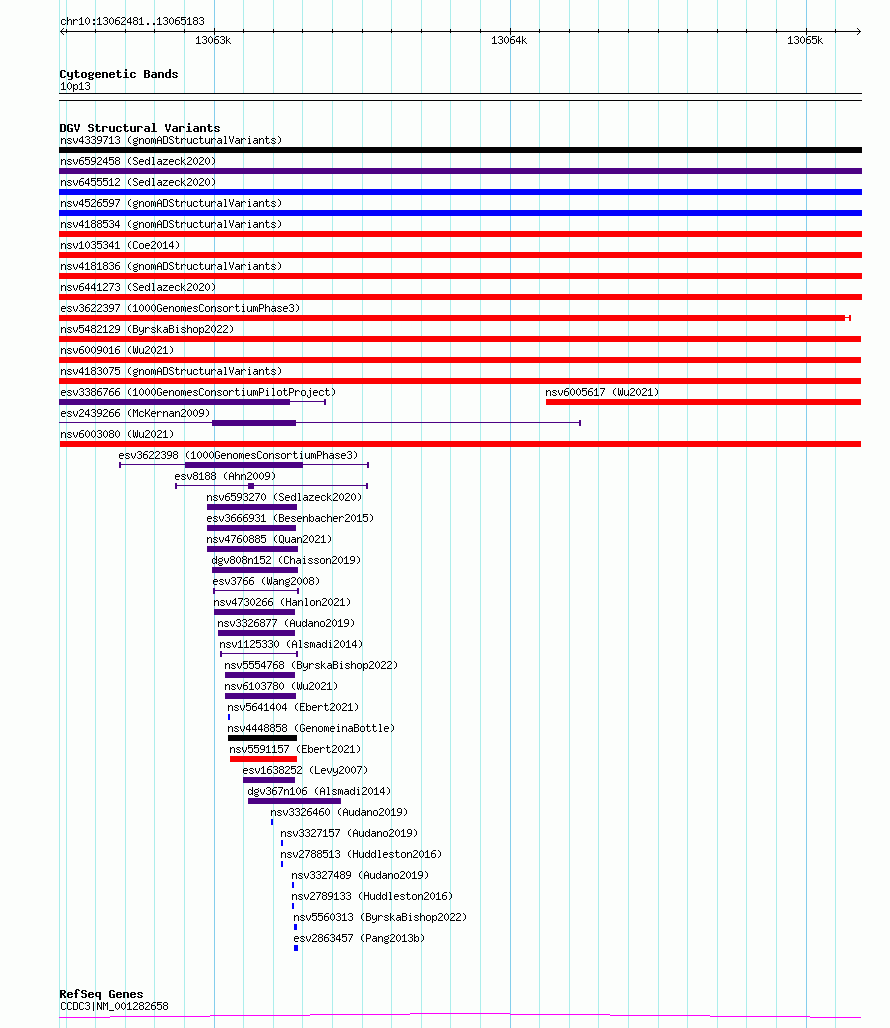Click the purple dgv367n106 variant bar
This screenshot has width=890, height=1028.
pos(294,801)
